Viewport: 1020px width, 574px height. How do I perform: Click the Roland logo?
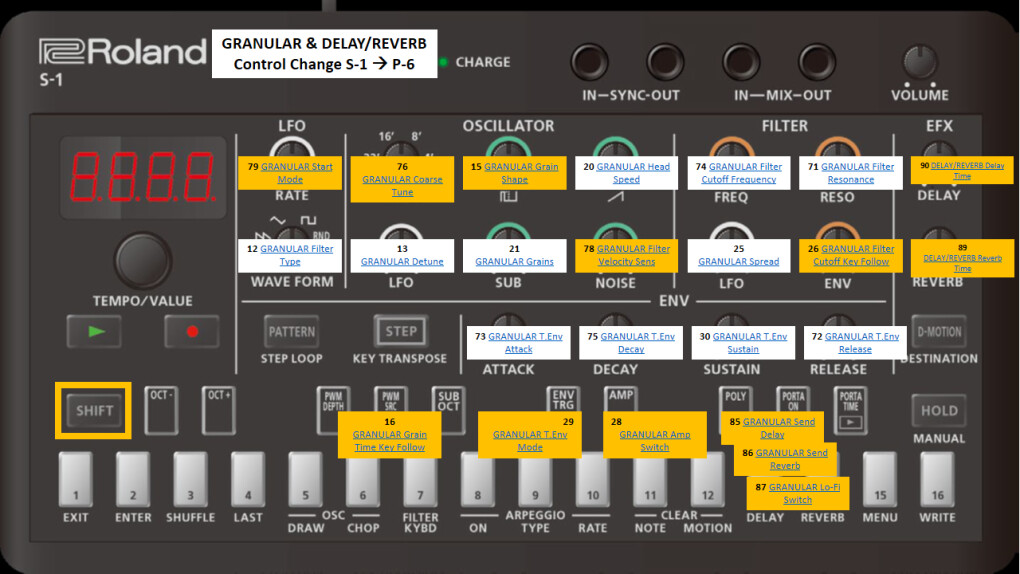click(122, 53)
